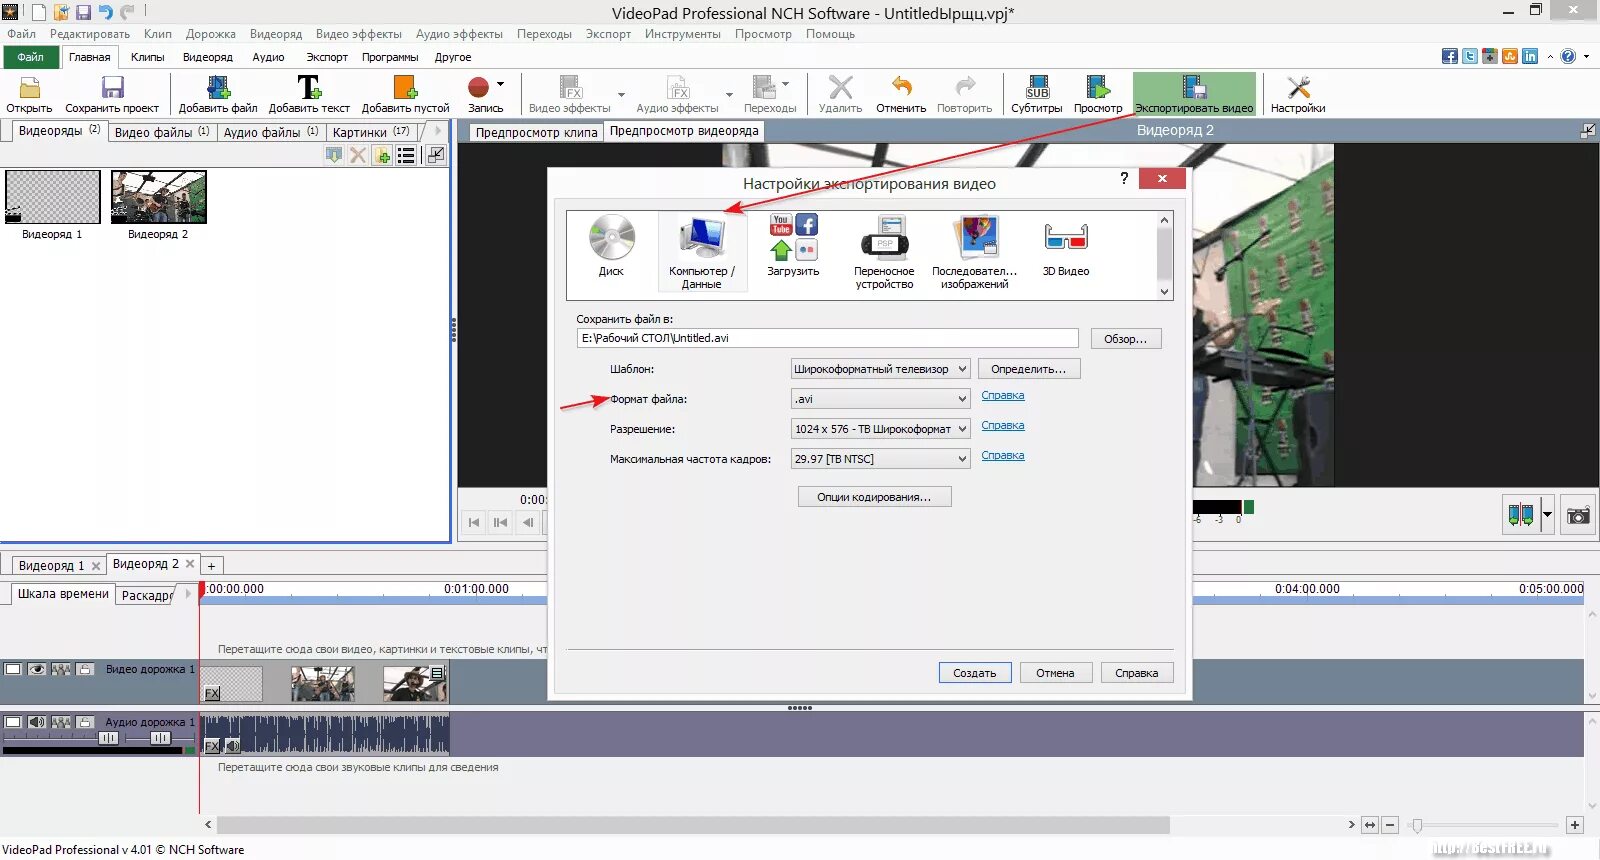Click the Сохранить файл в path field
The width and height of the screenshot is (1600, 860).
pos(827,338)
